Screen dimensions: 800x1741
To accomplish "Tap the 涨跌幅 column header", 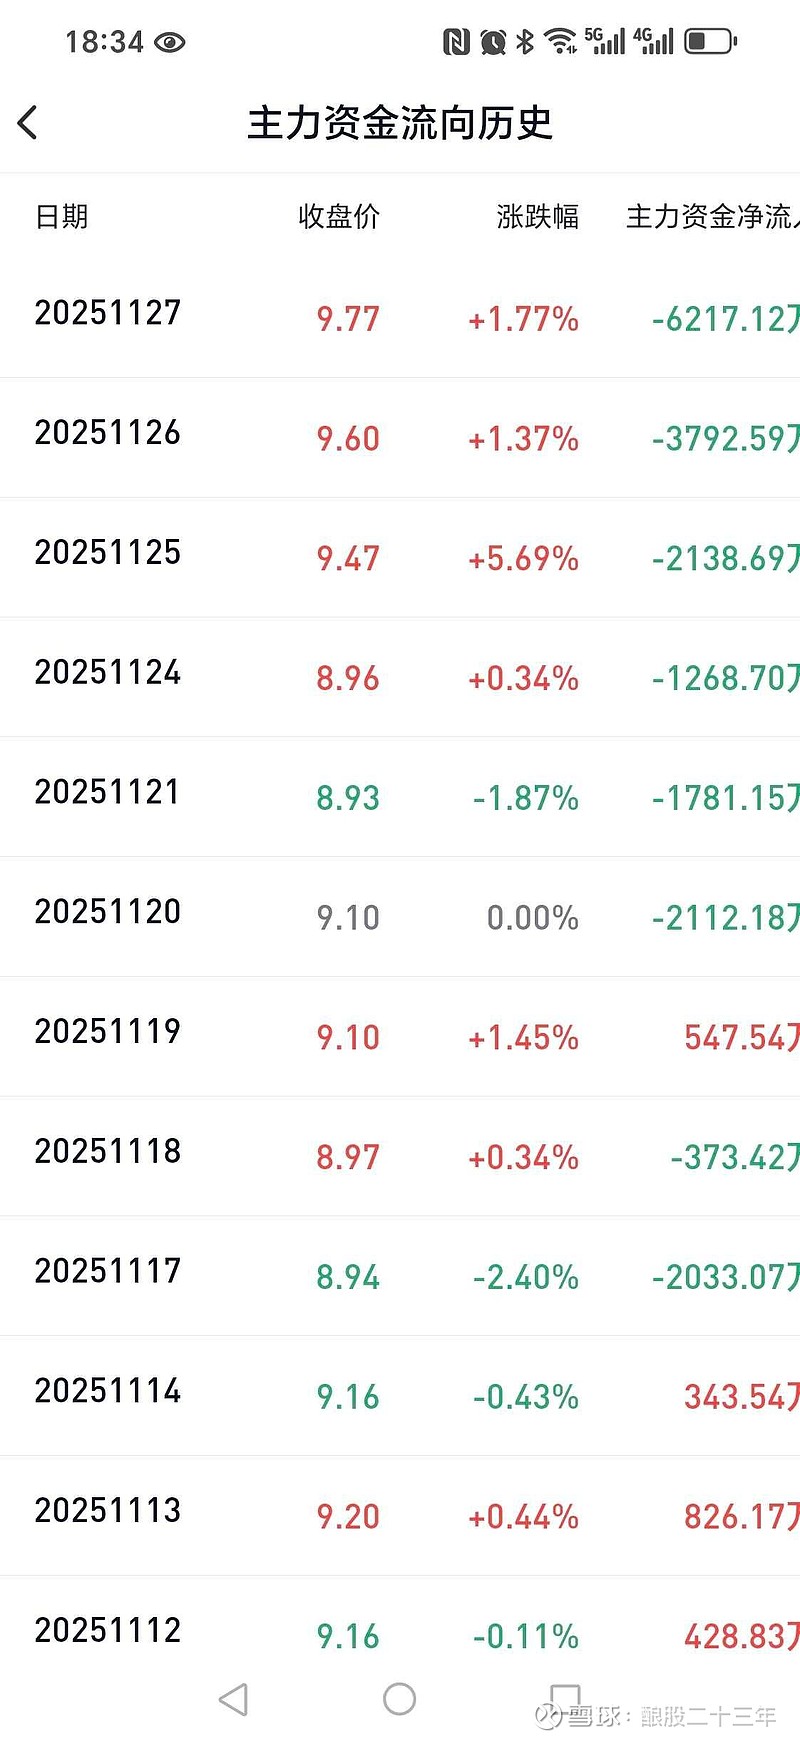I will [x=537, y=216].
